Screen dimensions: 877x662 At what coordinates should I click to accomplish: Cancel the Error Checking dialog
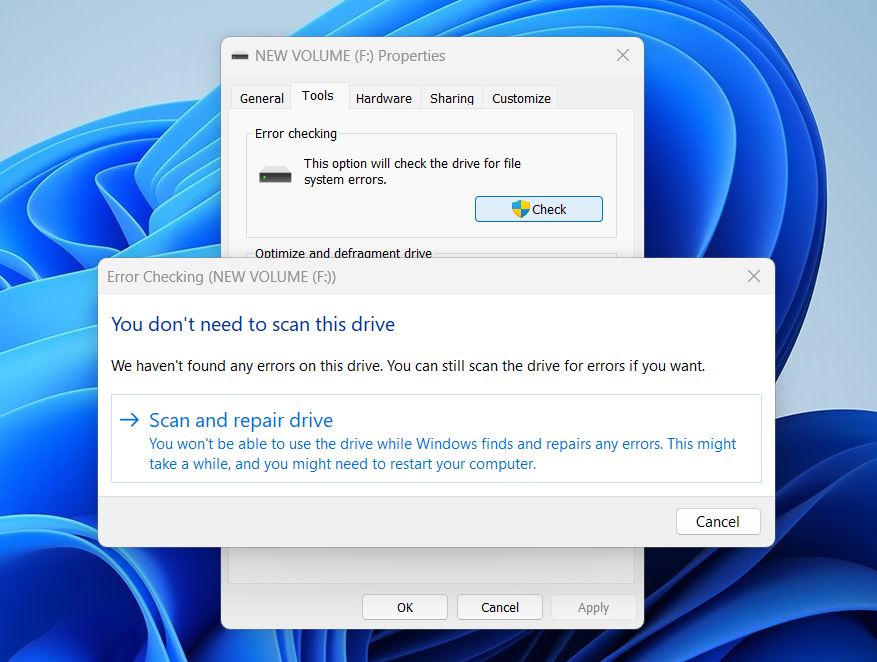(x=717, y=521)
